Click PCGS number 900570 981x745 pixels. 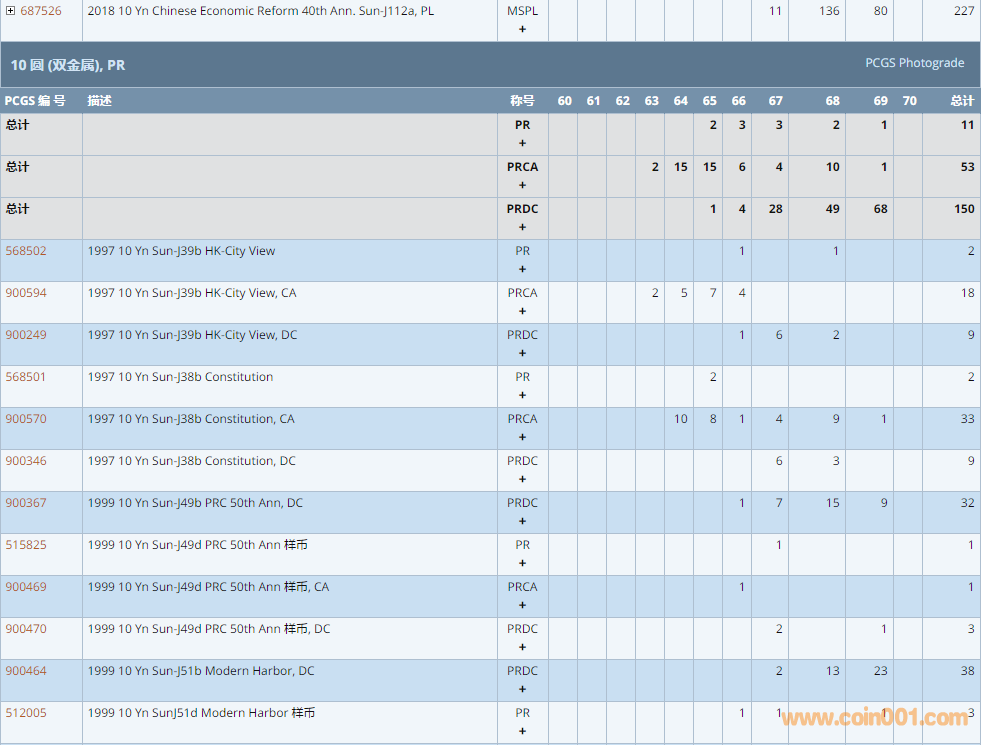pyautogui.click(x=25, y=419)
